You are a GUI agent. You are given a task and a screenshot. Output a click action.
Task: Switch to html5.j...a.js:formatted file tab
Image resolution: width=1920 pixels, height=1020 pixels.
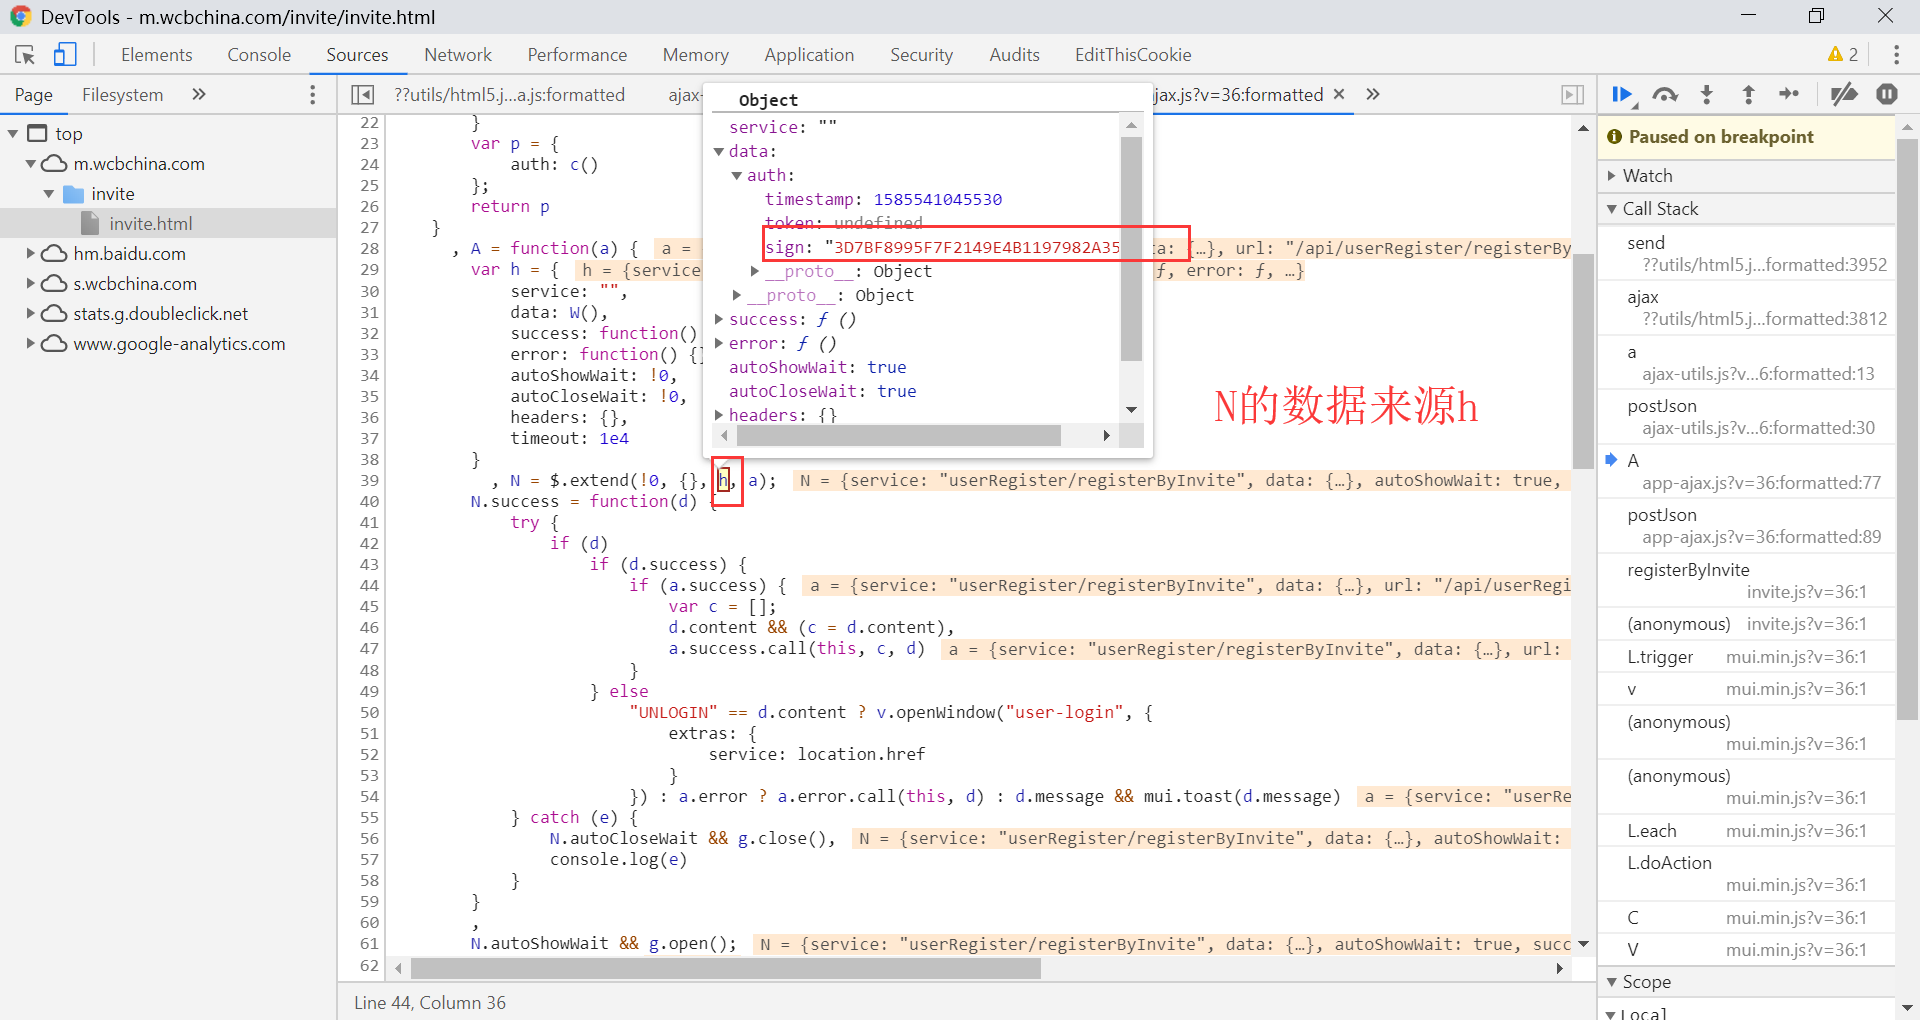[x=509, y=95]
